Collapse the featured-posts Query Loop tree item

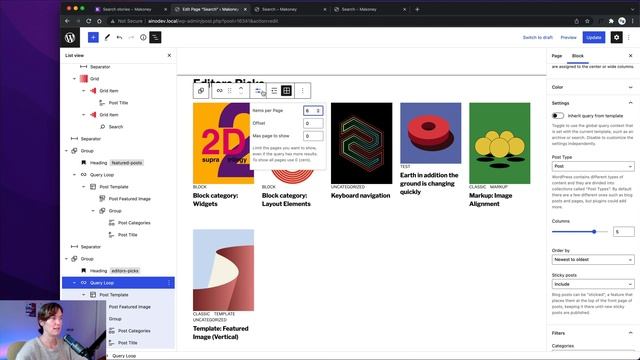[74, 175]
